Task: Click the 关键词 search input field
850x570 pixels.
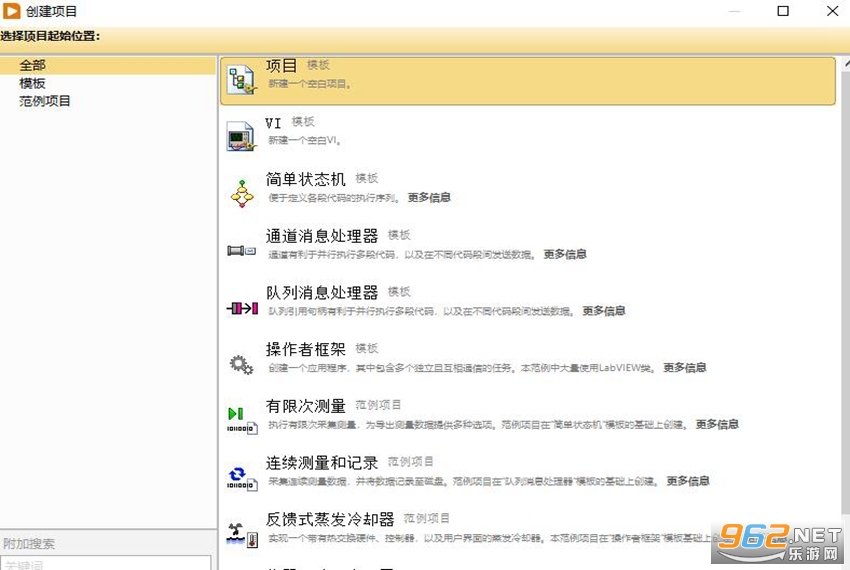Action: 106,562
